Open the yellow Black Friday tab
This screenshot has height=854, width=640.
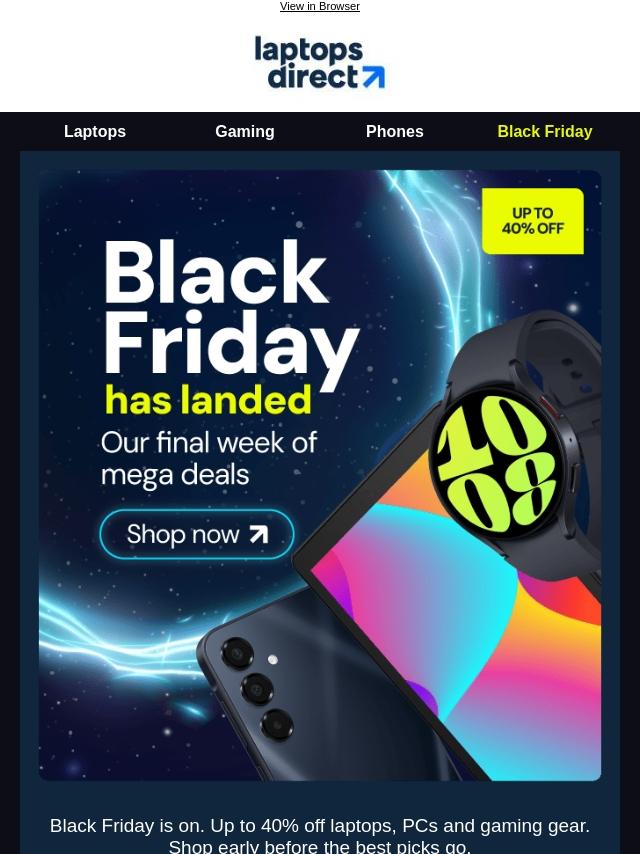[x=545, y=131]
